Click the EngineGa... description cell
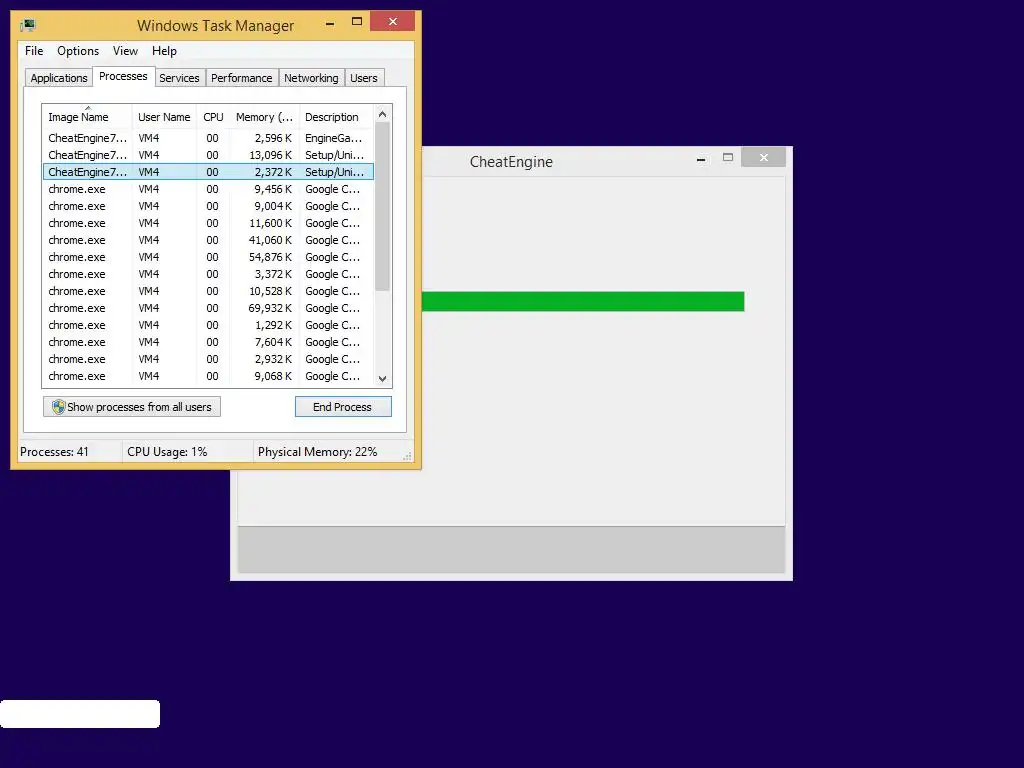This screenshot has width=1024, height=768. (333, 138)
